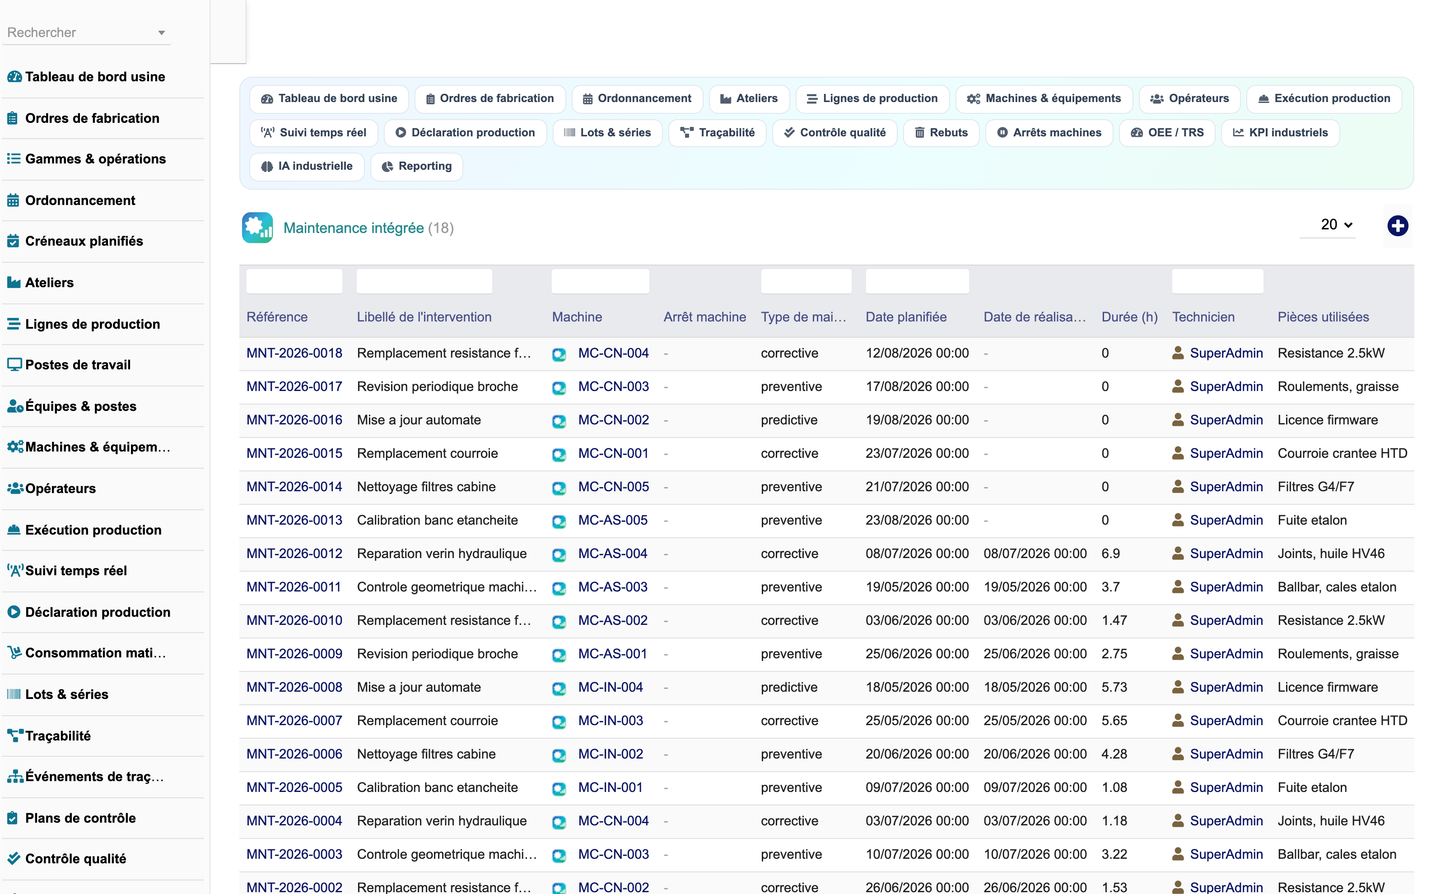Image resolution: width=1445 pixels, height=894 pixels.
Task: Open the Contrôle qualité top tab
Action: click(x=835, y=133)
